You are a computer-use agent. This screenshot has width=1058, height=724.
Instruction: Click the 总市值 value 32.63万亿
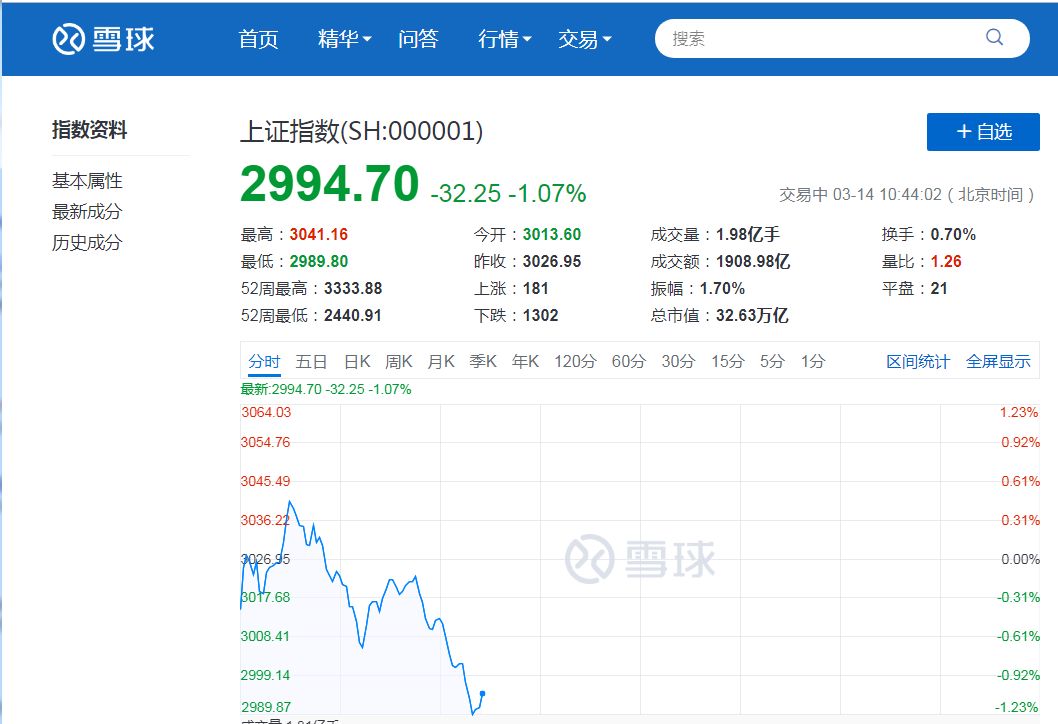coord(752,316)
